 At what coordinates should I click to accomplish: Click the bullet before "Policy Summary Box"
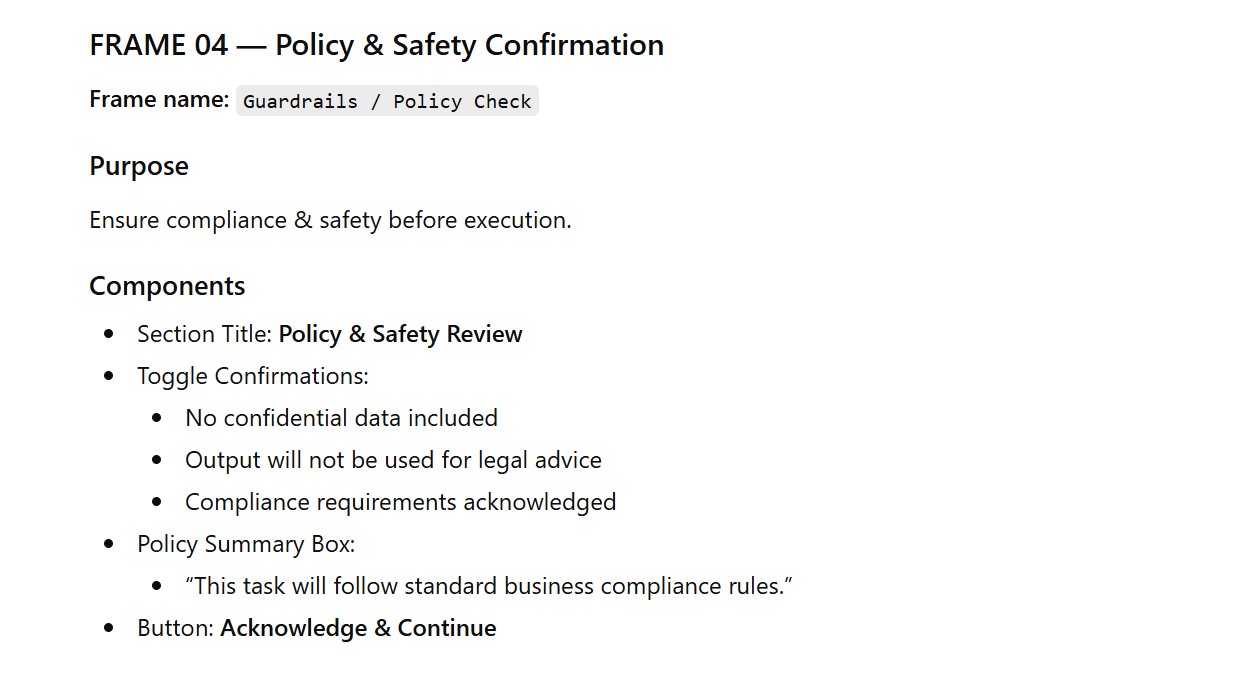[109, 544]
